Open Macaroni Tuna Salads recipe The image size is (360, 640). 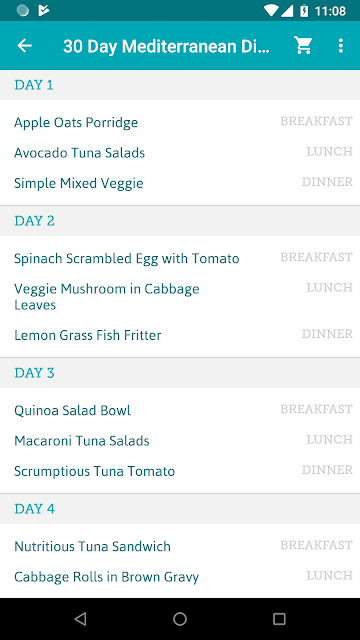[180, 441]
